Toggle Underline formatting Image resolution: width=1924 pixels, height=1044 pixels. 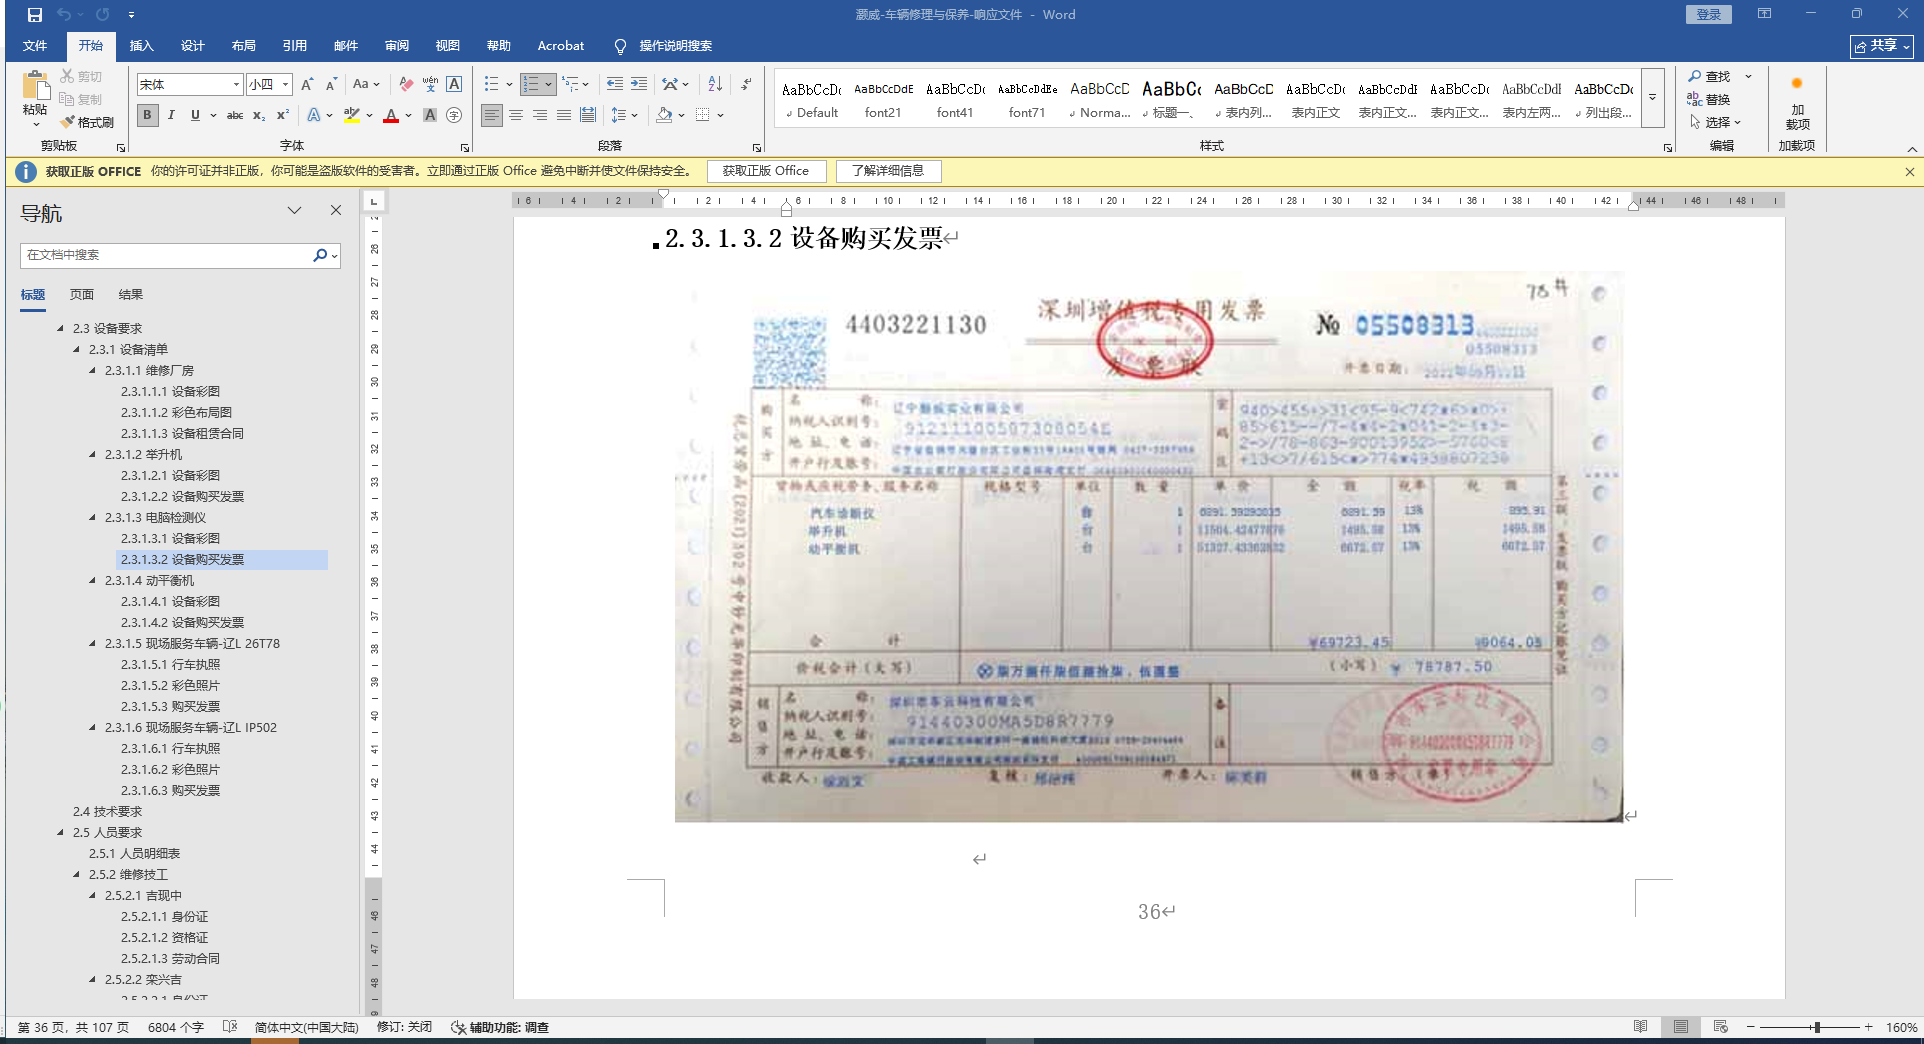(x=195, y=116)
